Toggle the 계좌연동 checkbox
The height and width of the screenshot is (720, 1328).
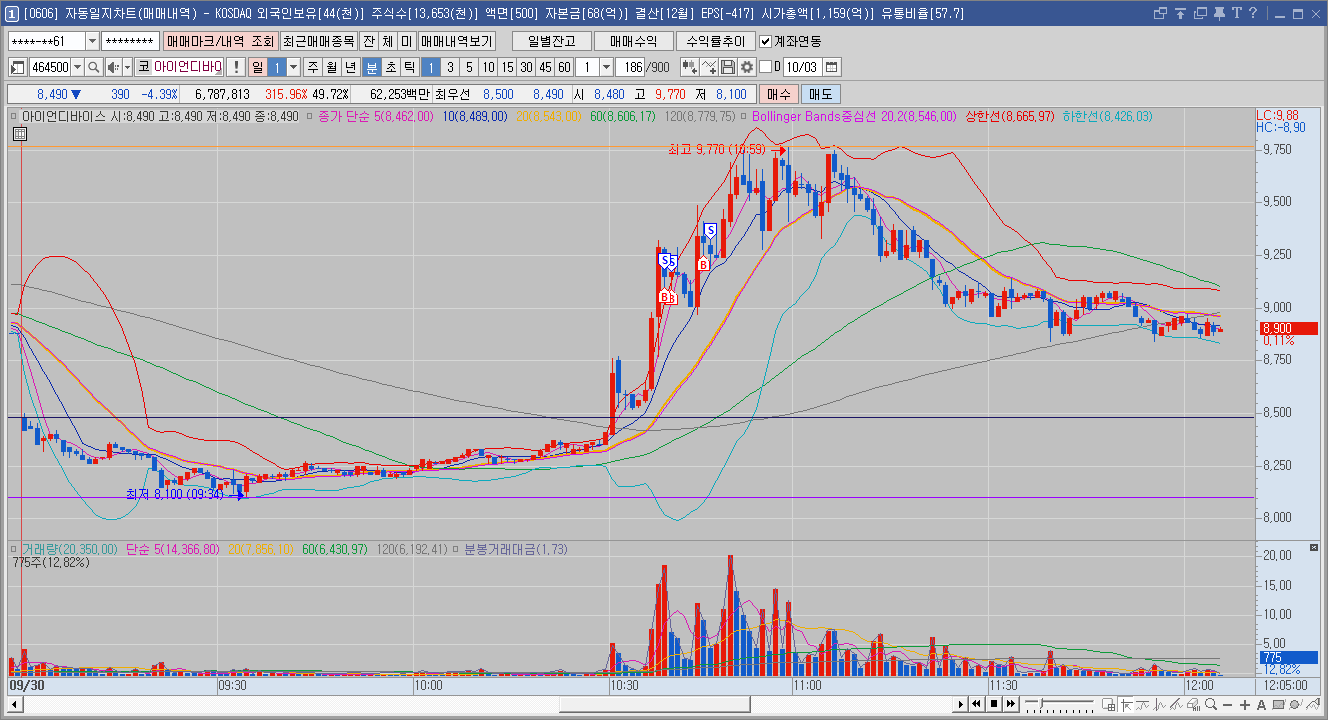pos(766,41)
